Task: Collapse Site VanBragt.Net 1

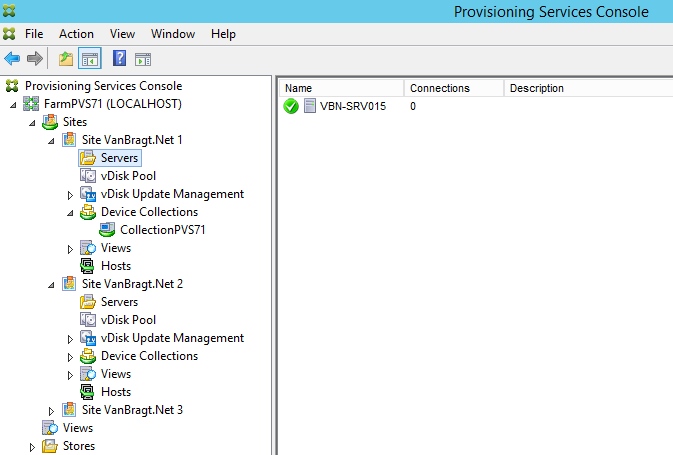Action: 51,141
